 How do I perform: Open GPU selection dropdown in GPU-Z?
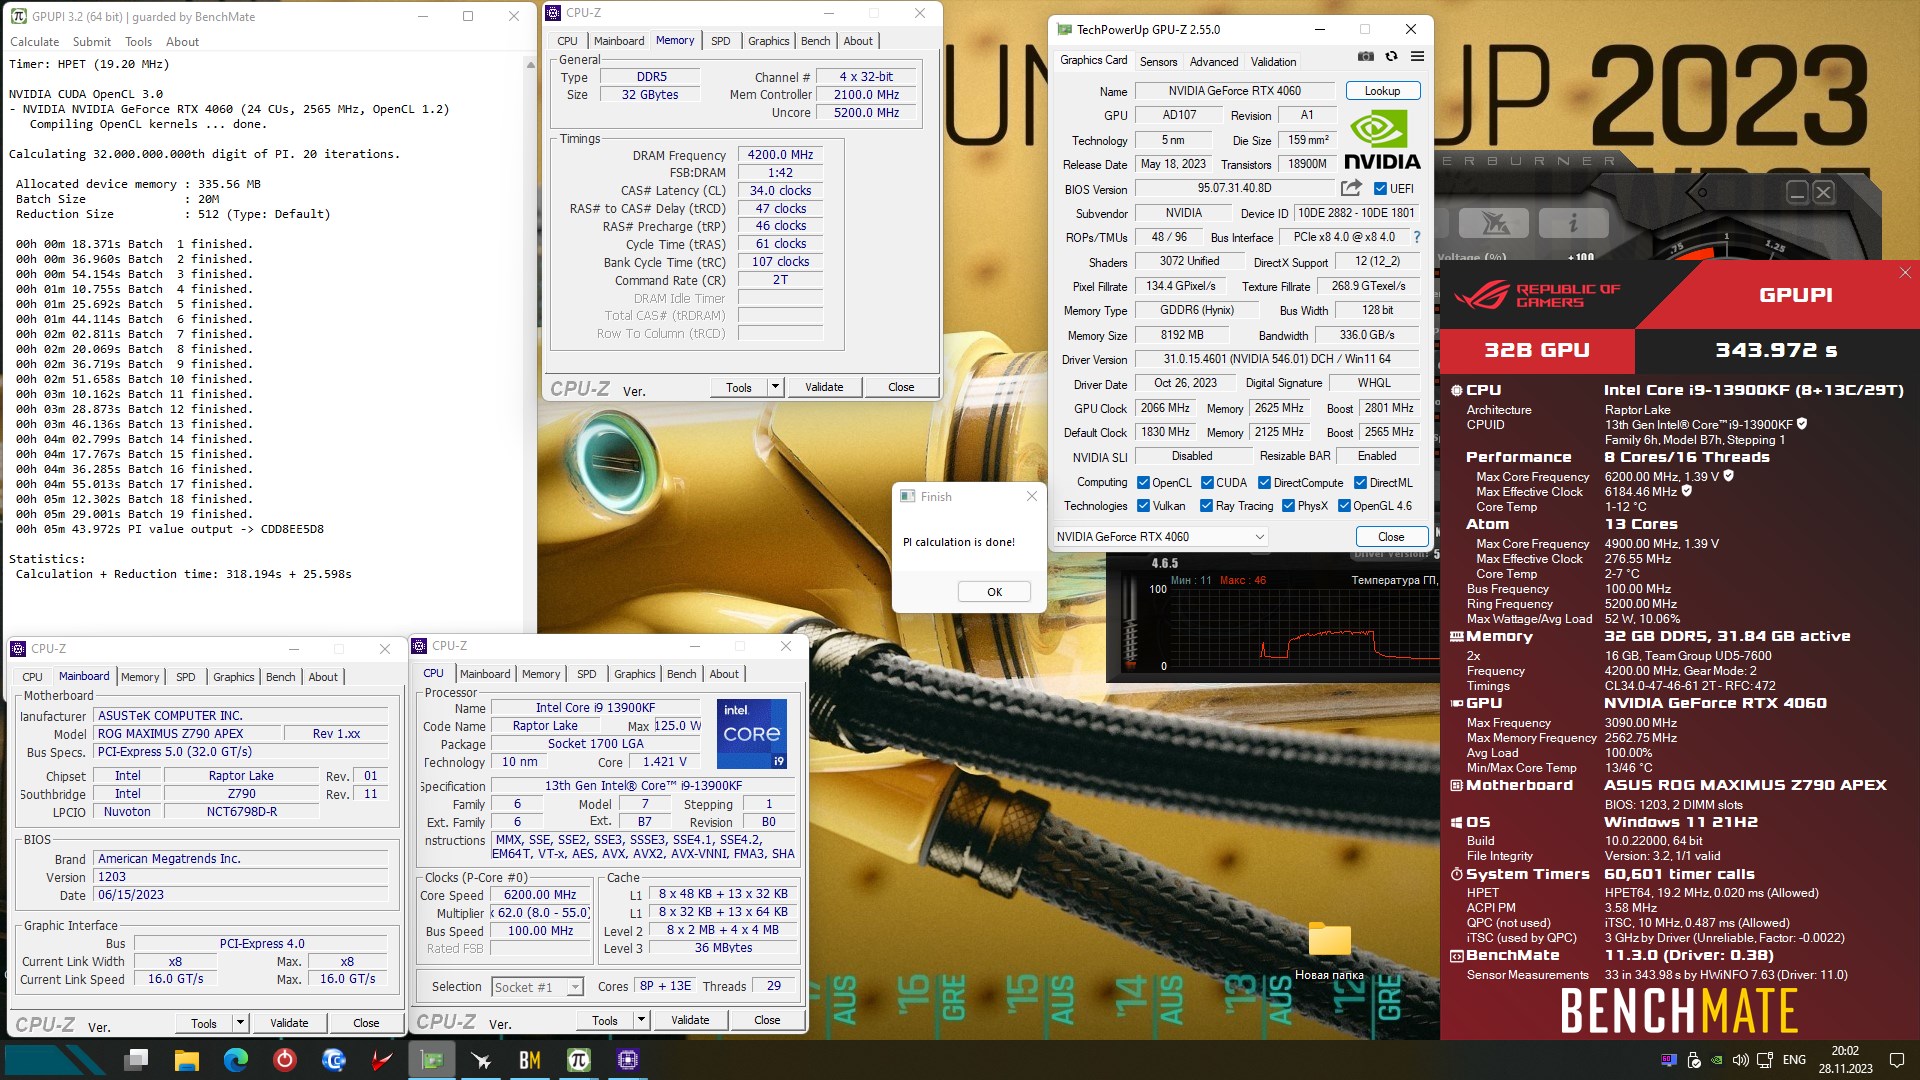(1160, 537)
